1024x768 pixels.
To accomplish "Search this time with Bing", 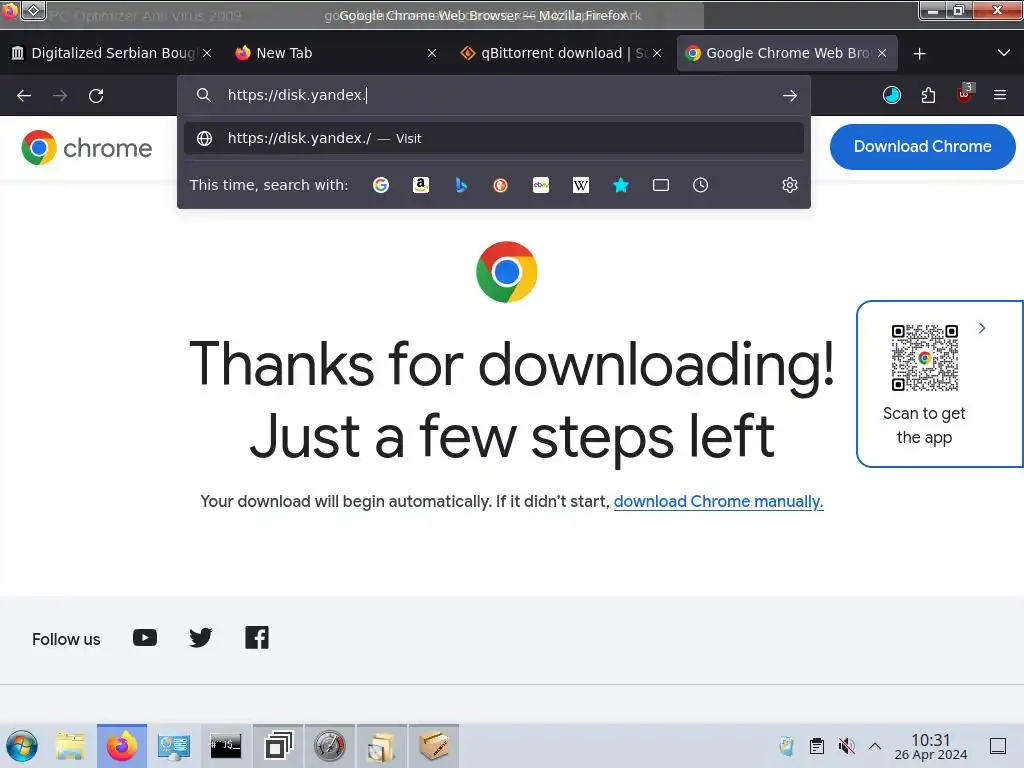I will pyautogui.click(x=461, y=185).
